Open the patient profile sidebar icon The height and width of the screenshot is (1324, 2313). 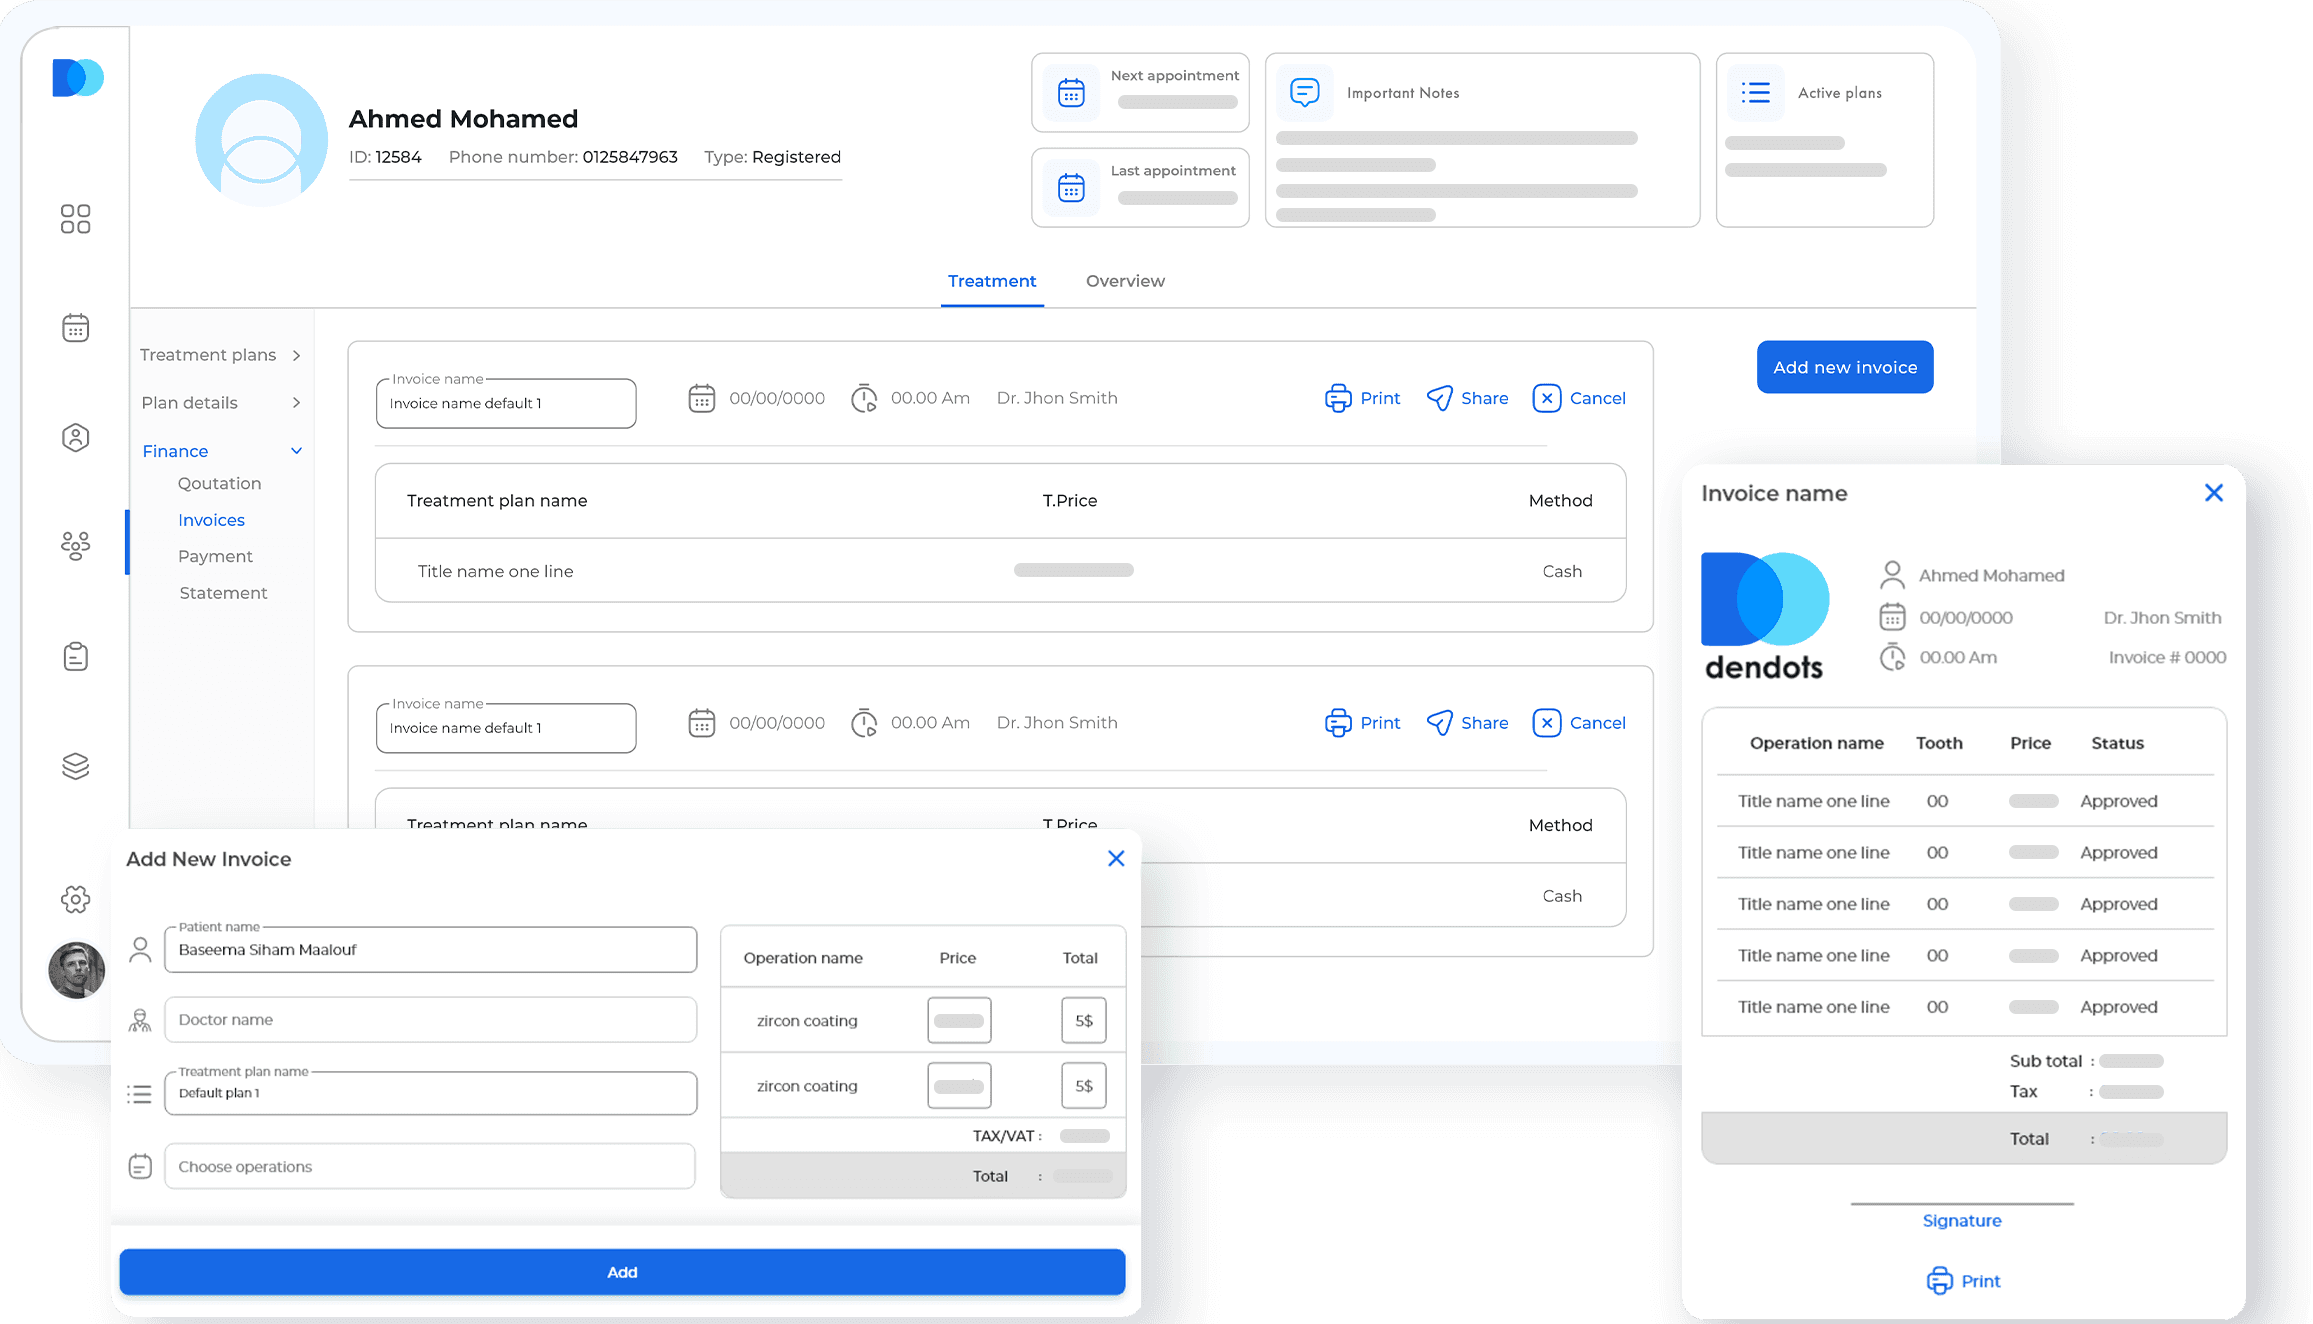(75, 437)
